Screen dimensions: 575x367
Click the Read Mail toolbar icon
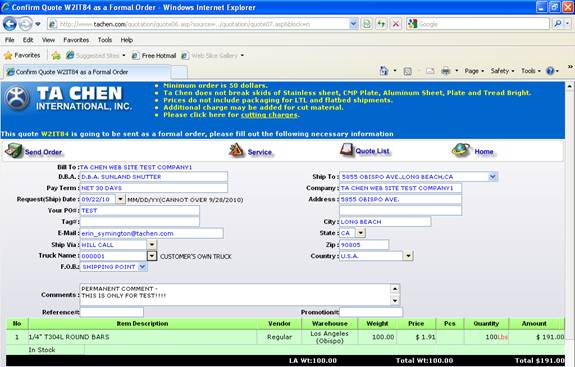pos(430,71)
